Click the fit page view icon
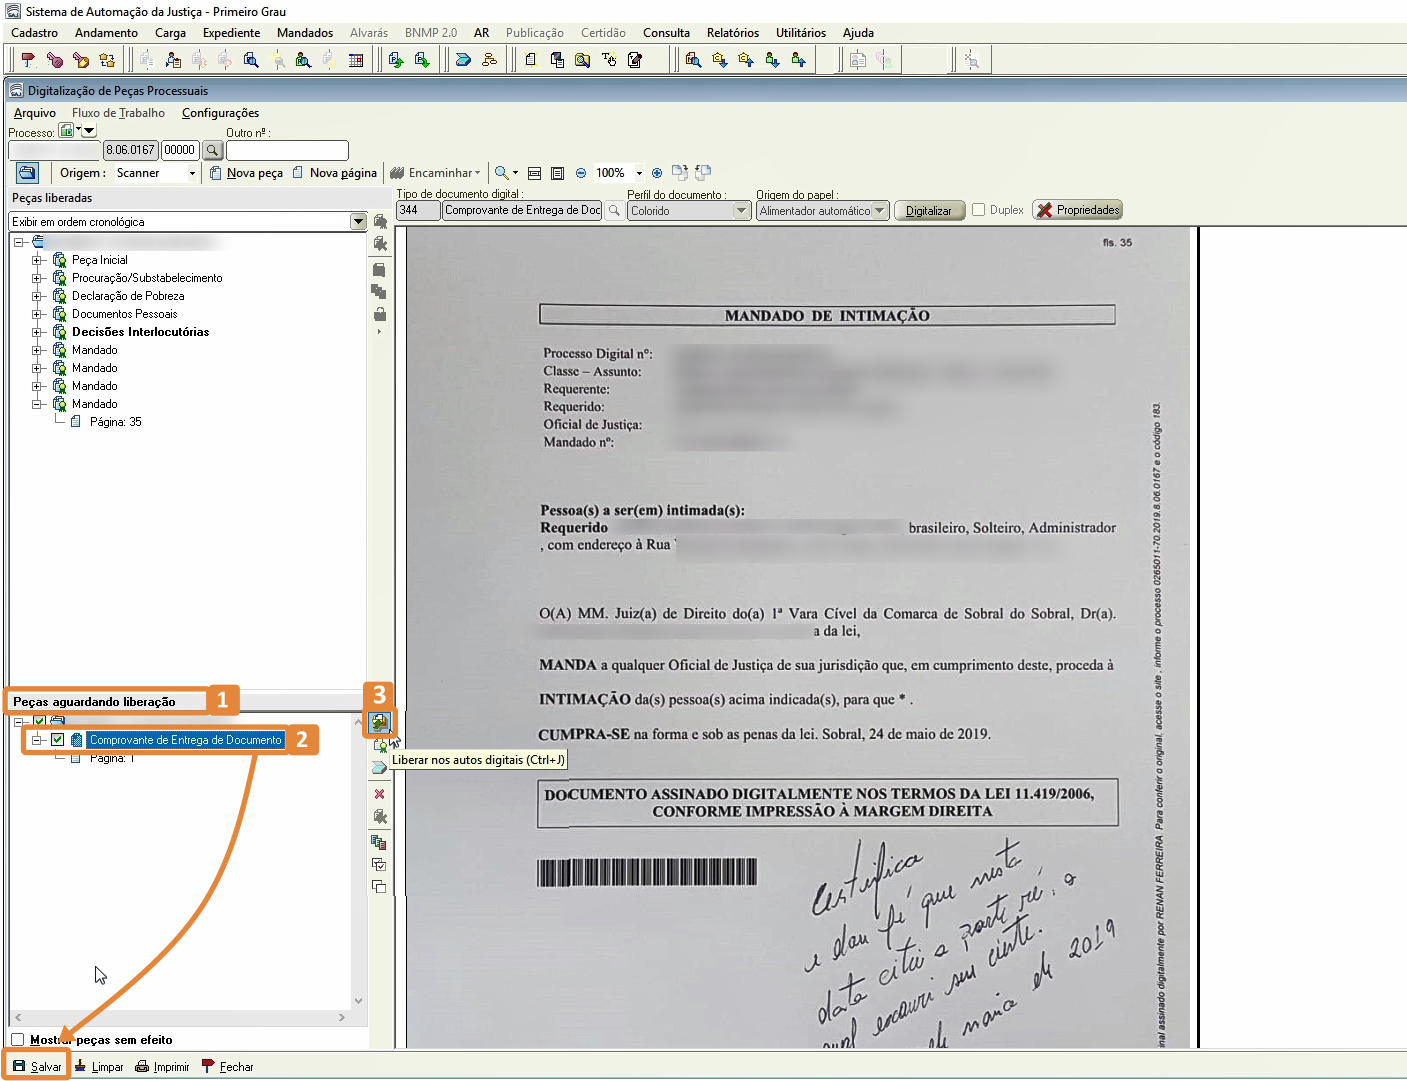 (x=558, y=173)
